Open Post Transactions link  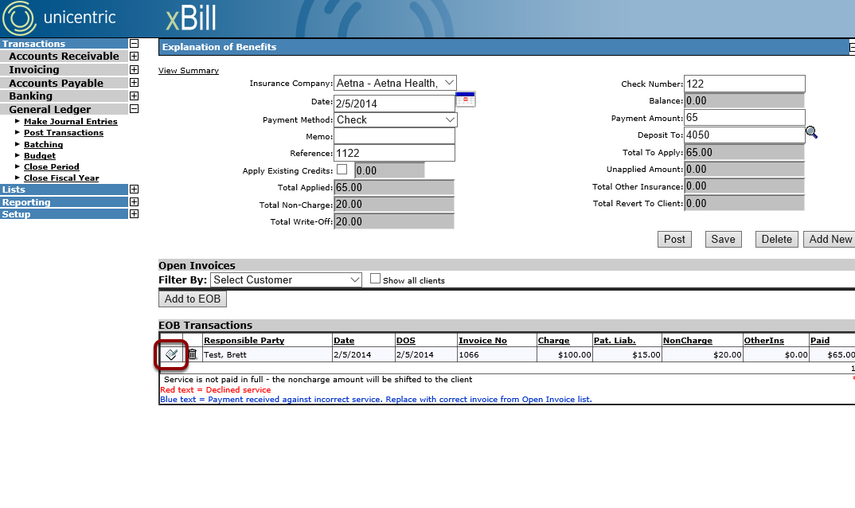[x=63, y=132]
